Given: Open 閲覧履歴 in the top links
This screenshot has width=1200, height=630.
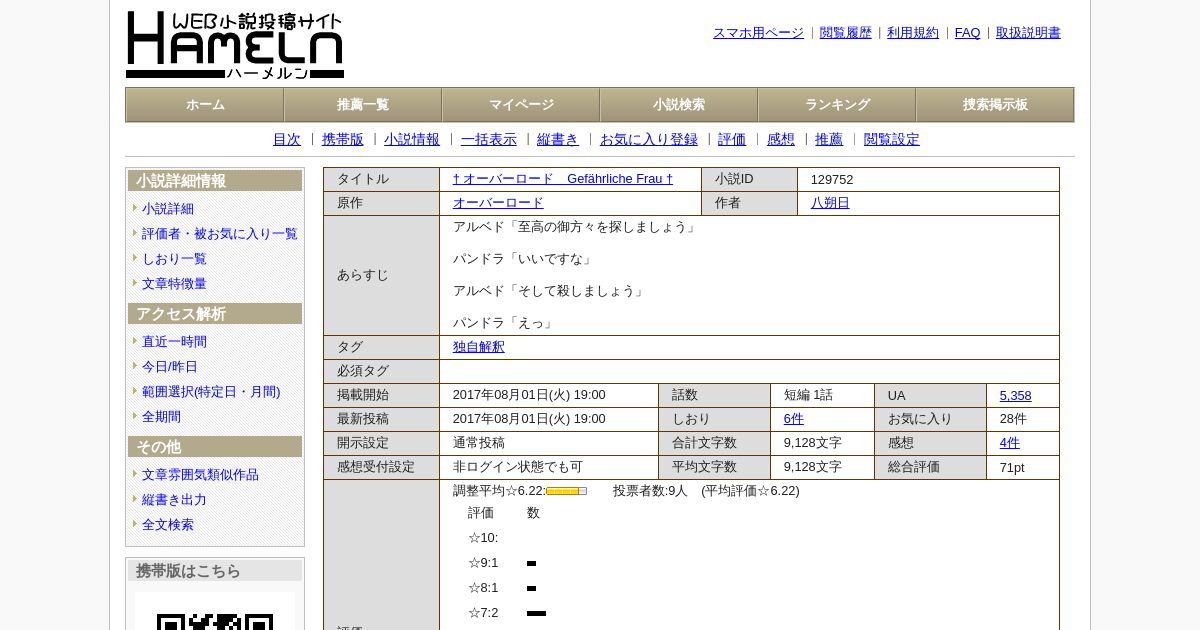Looking at the screenshot, I should click(846, 33).
